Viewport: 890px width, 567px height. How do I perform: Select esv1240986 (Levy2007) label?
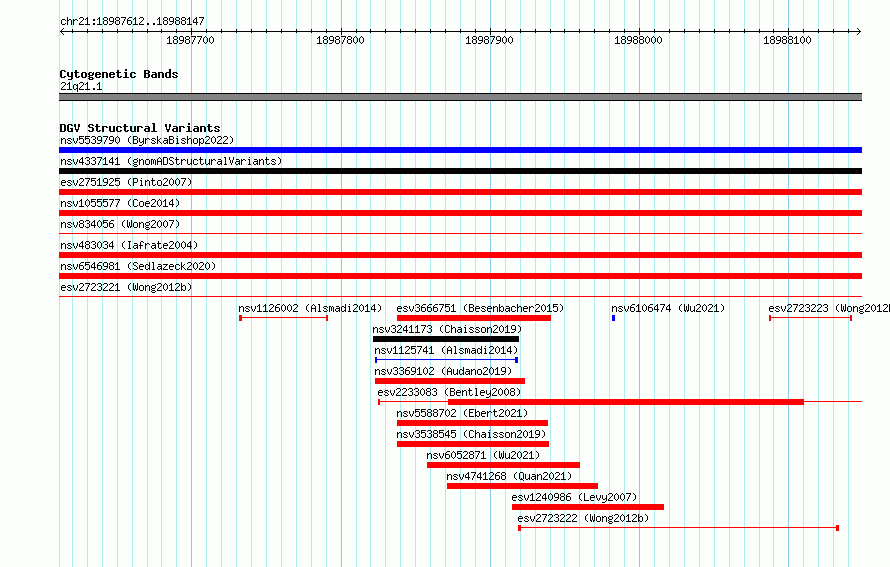(574, 497)
